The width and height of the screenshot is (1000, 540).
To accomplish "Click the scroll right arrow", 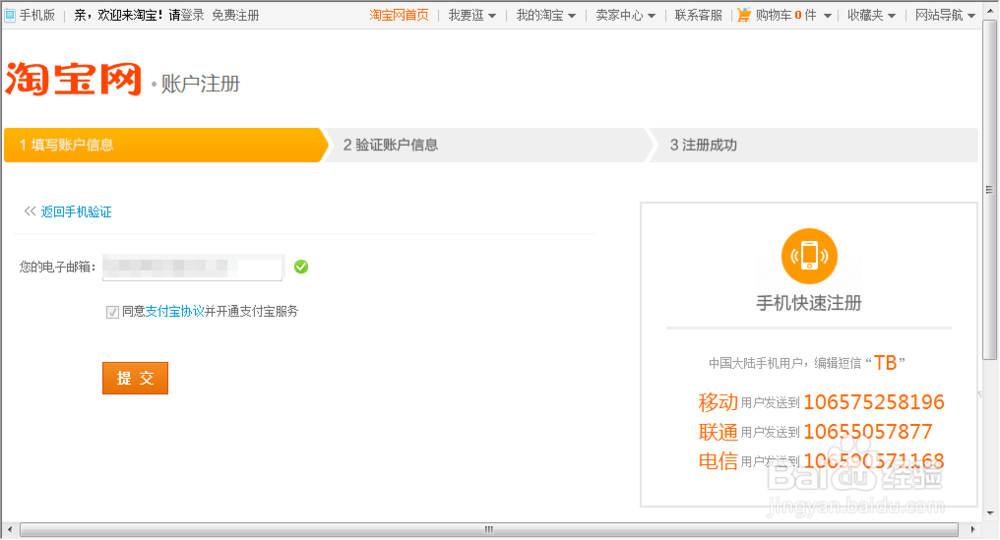I will pyautogui.click(x=972, y=529).
